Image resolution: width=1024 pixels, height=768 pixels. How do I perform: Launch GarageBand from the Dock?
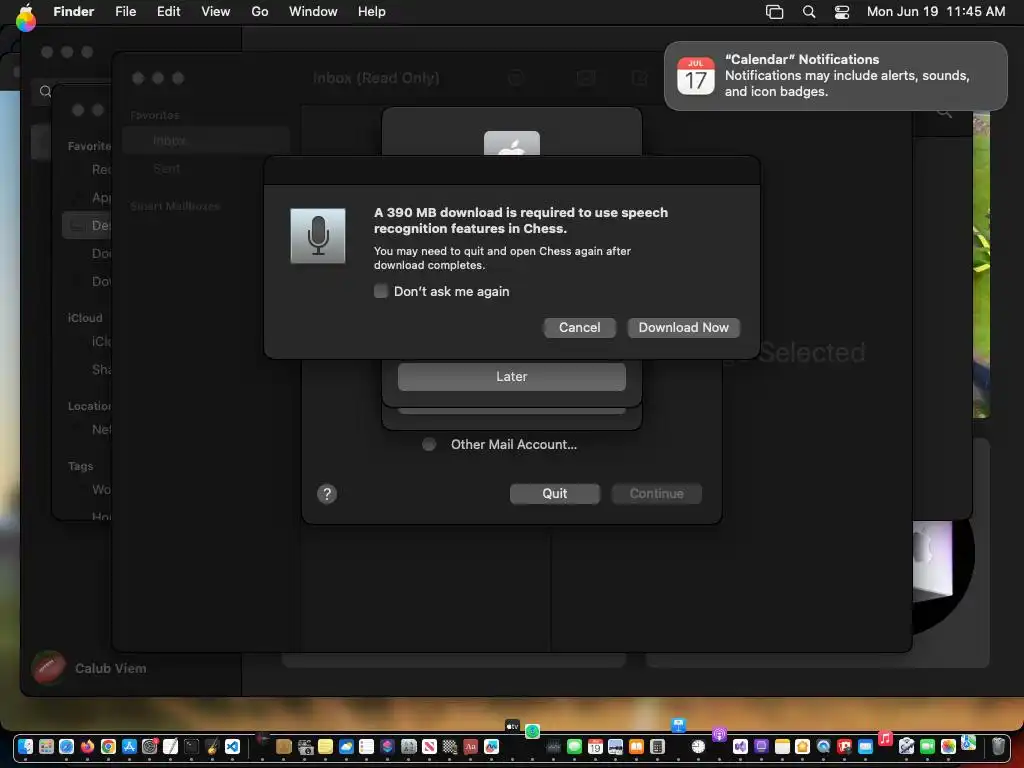212,746
